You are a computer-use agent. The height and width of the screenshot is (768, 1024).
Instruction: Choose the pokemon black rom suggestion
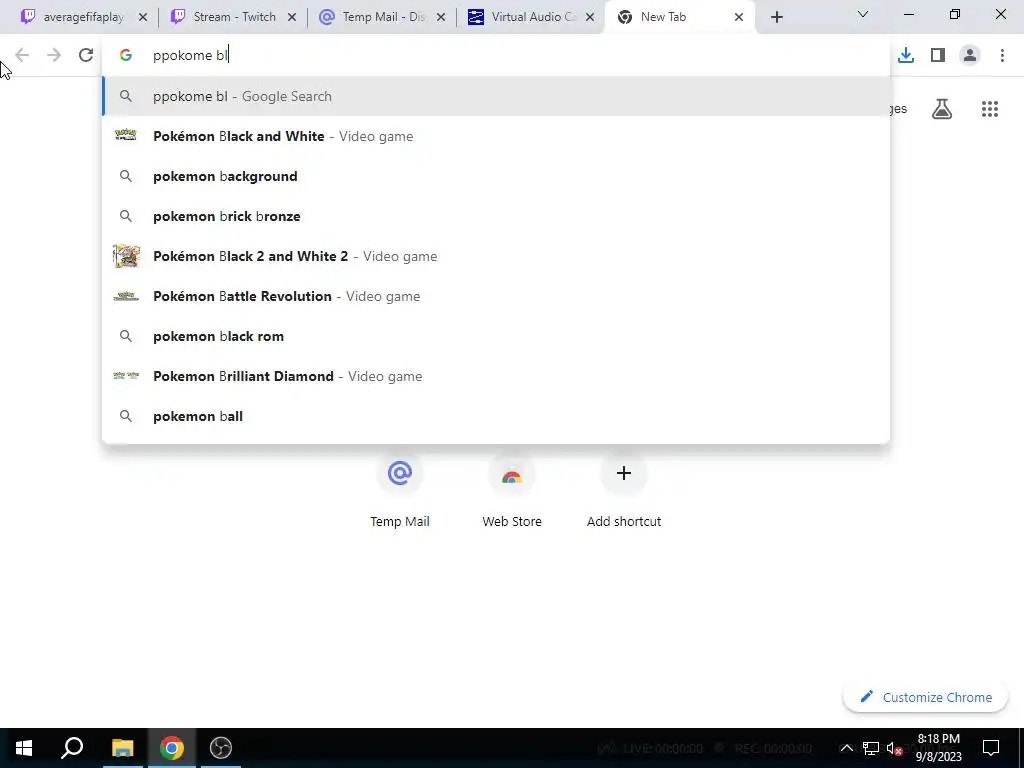[x=496, y=336]
